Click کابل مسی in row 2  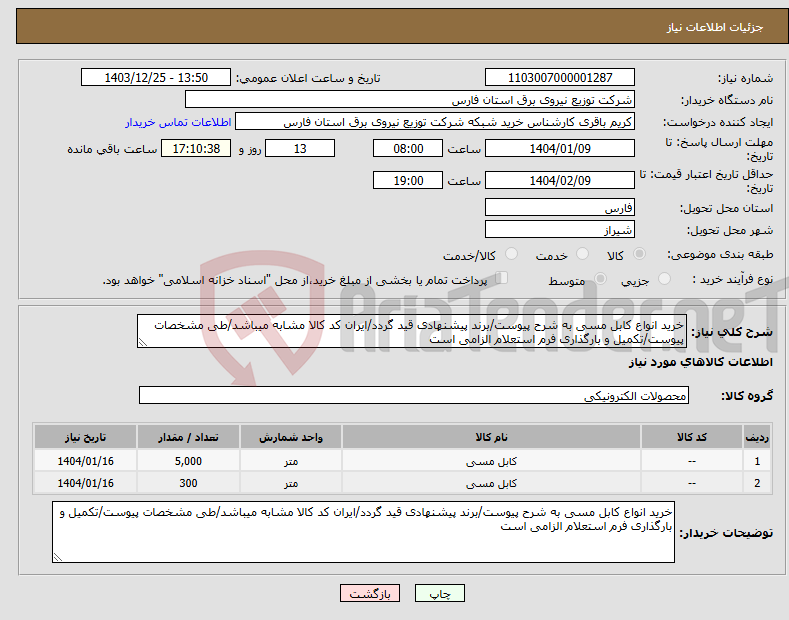(491, 483)
